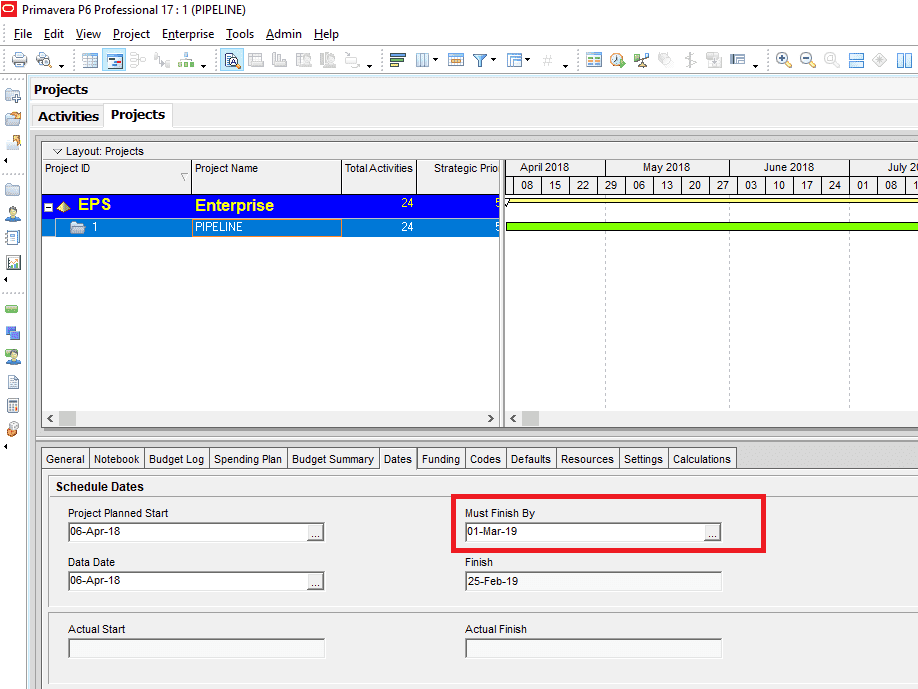
Task: Expand the Layout: Projects options arrow
Action: point(57,151)
